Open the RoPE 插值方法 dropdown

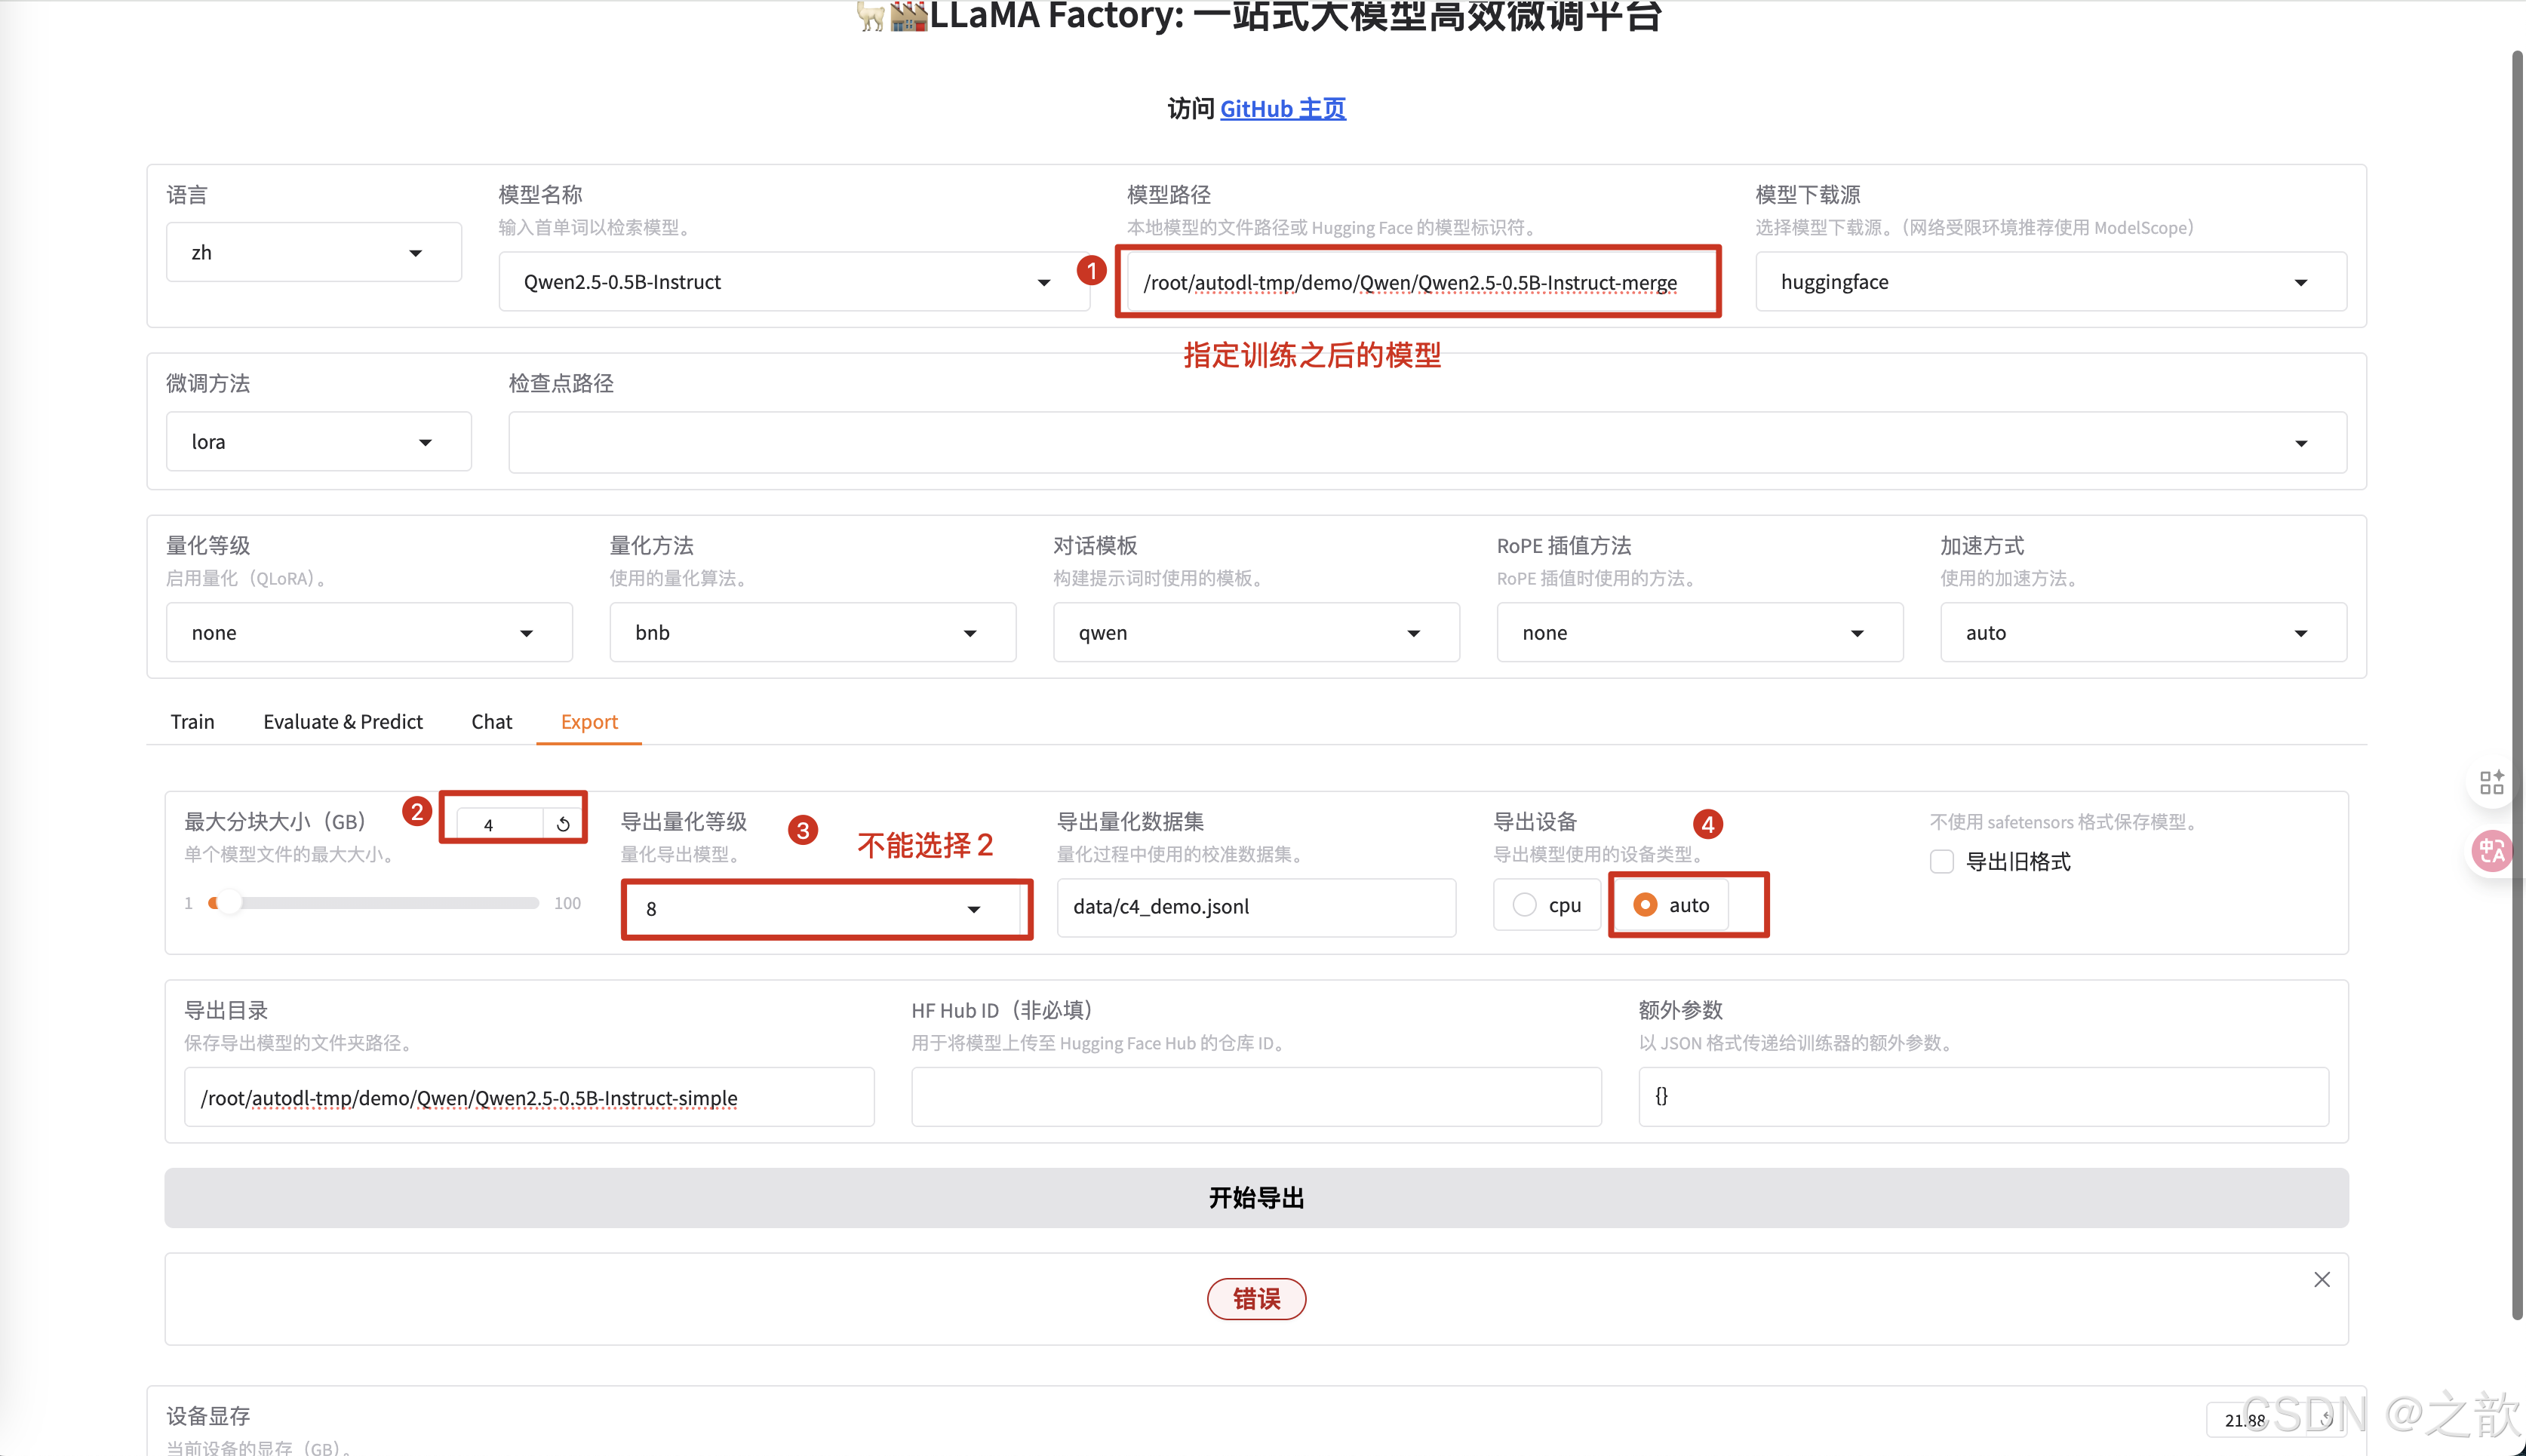(x=1700, y=632)
